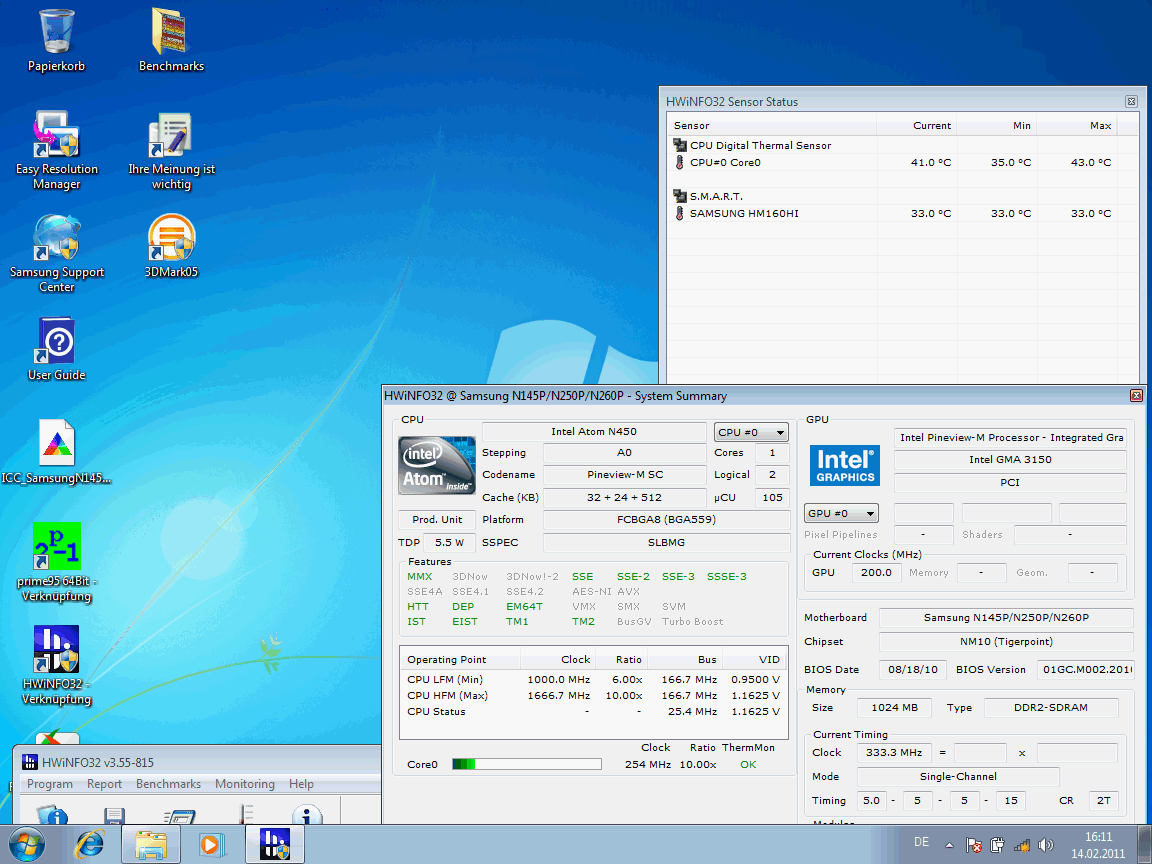Launch the prime95 64Bit shortcut
1152x864 pixels.
click(x=57, y=562)
